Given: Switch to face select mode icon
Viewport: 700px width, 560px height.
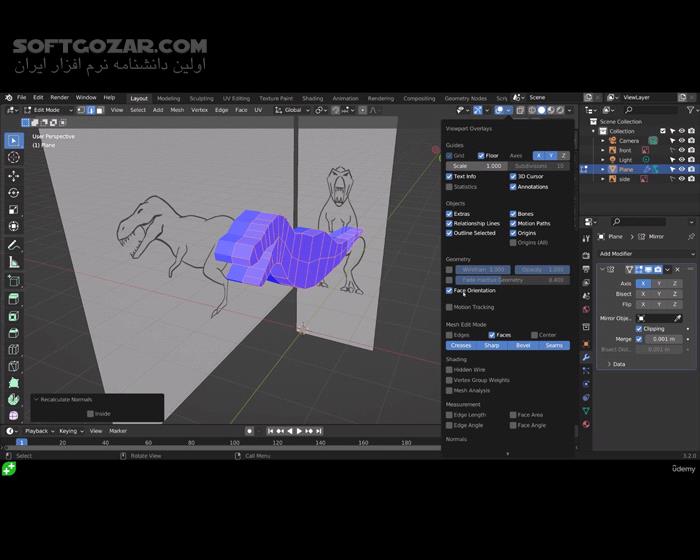Looking at the screenshot, I should point(97,110).
